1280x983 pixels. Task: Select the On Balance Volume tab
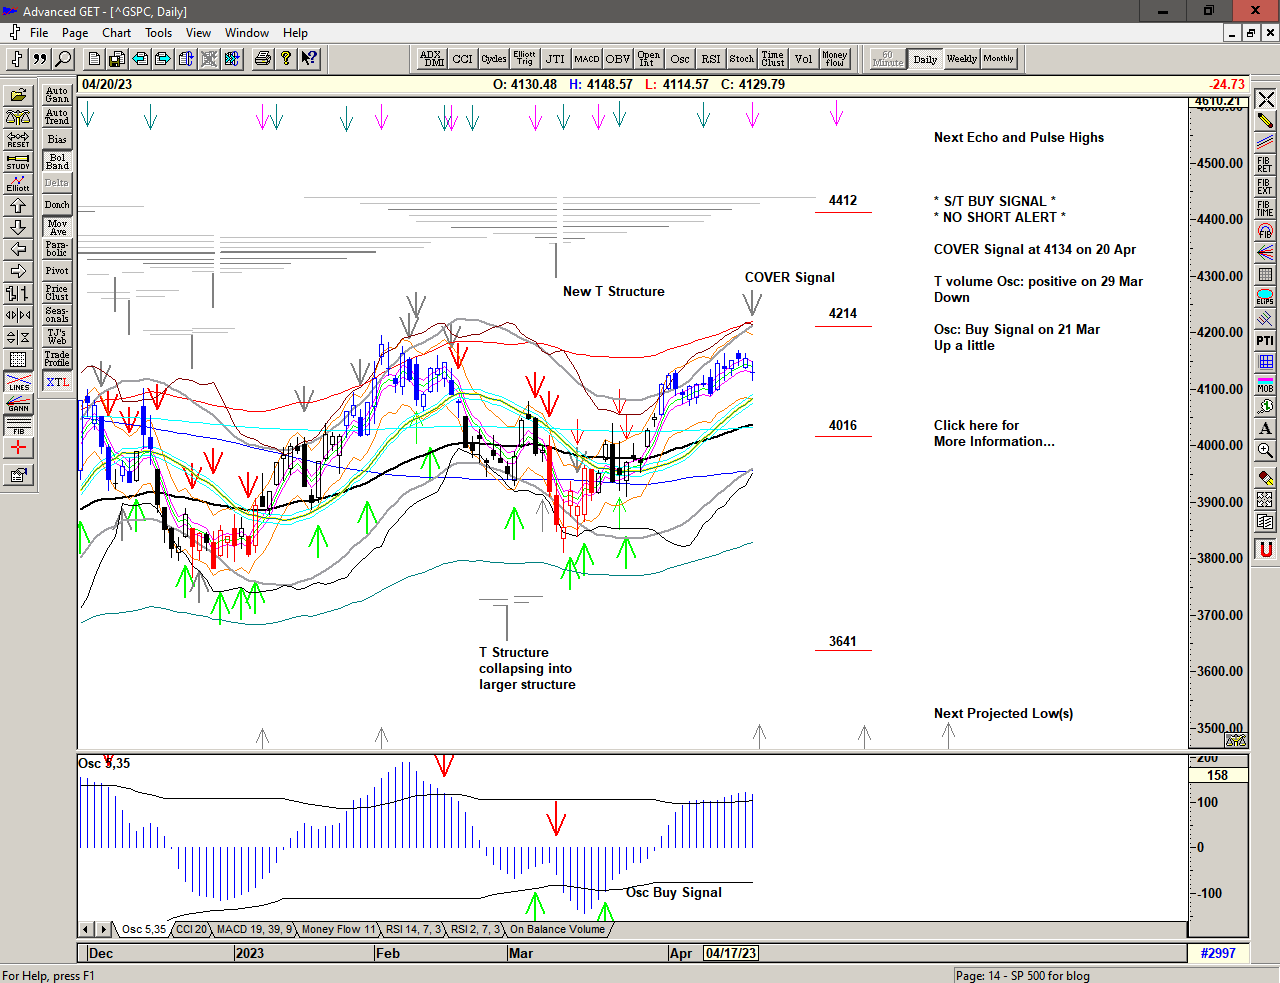coord(557,930)
